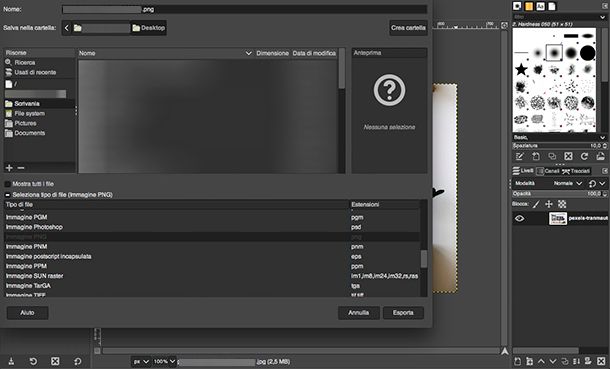Collapse the Seleziona tipo di file expander

click(7, 195)
